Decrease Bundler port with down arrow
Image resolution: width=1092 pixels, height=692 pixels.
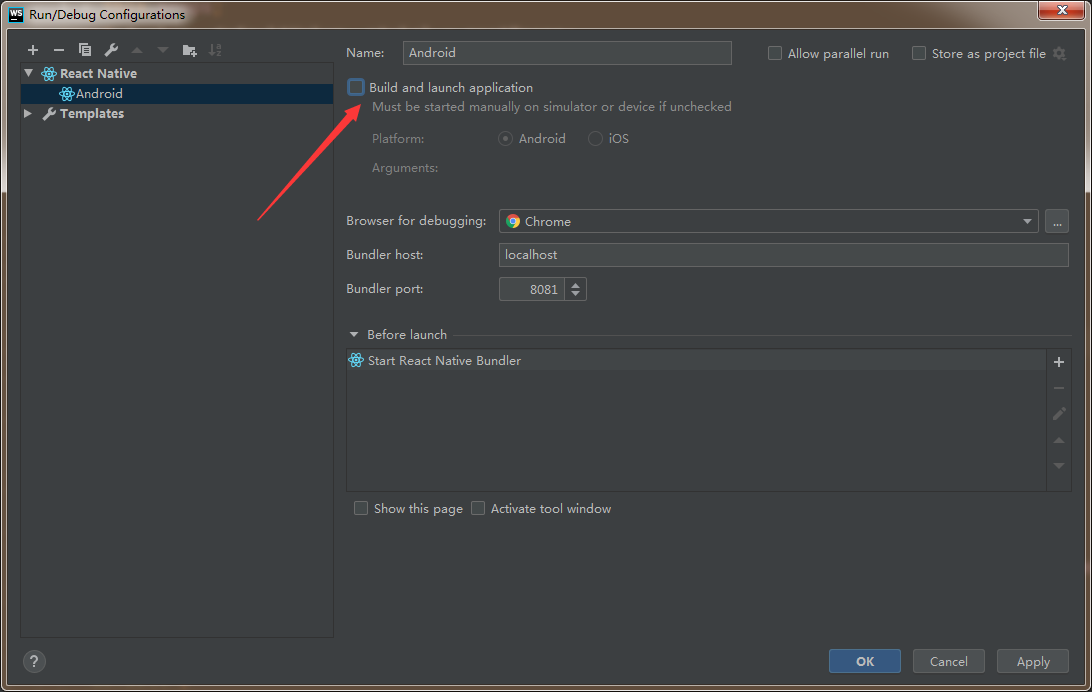coord(575,294)
